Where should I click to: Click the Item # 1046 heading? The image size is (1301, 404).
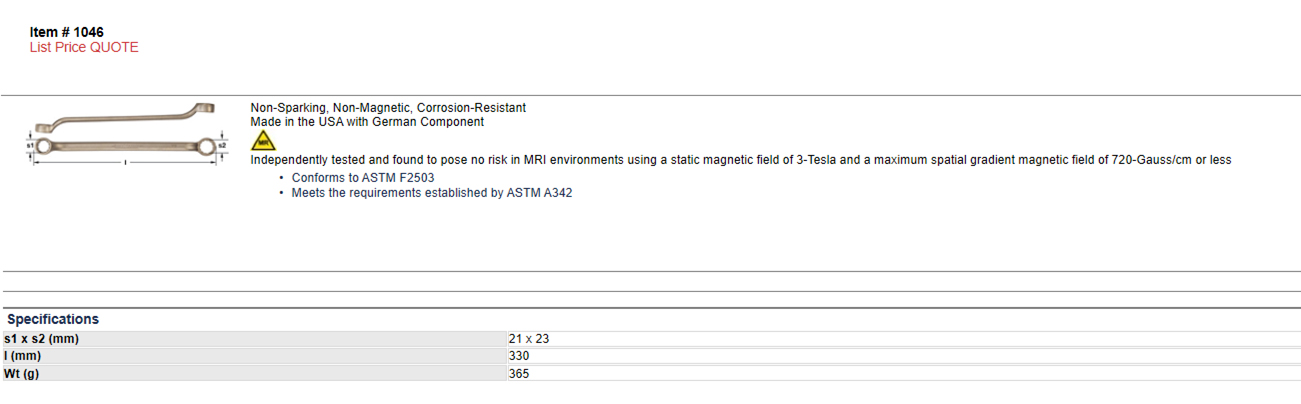[67, 32]
